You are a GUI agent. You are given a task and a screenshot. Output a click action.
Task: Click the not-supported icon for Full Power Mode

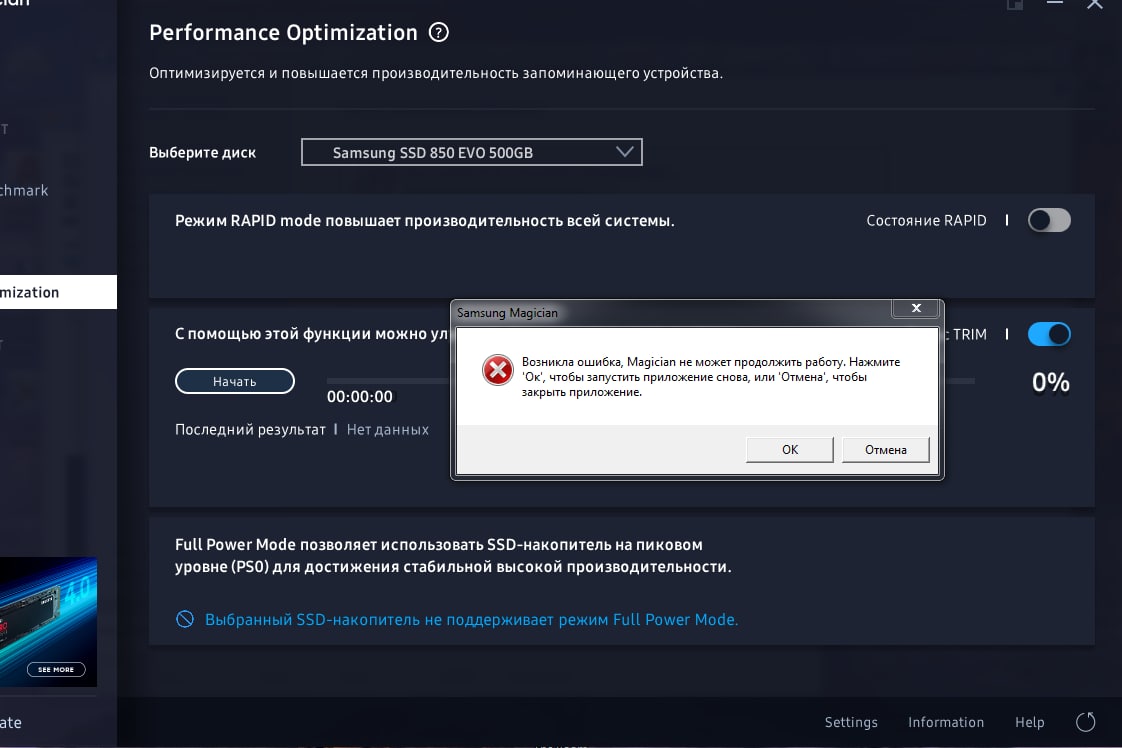click(185, 619)
